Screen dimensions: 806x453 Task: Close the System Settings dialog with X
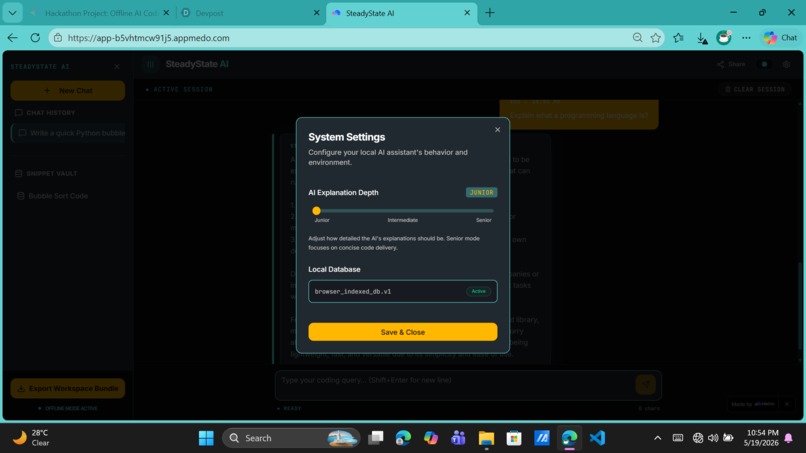(x=497, y=130)
